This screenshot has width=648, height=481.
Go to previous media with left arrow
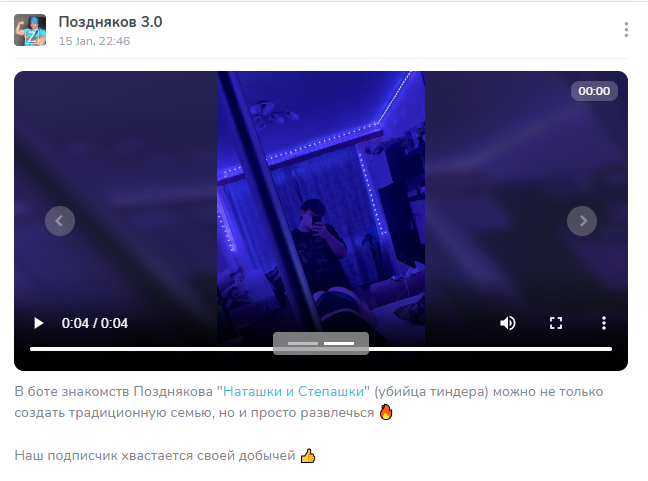pos(60,221)
